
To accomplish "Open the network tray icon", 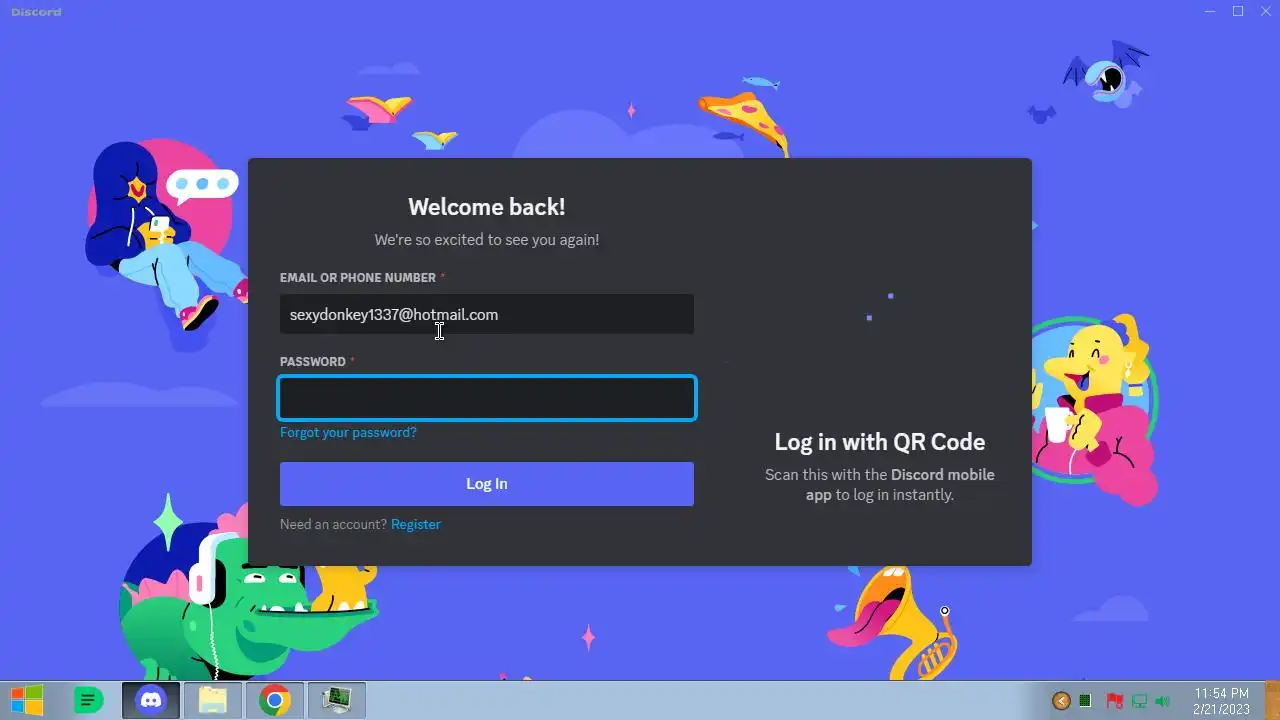I will tap(1138, 701).
